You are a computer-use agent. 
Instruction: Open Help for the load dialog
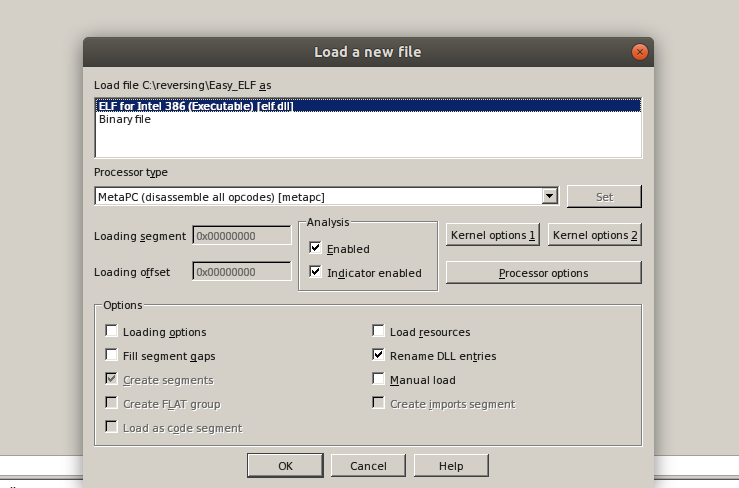[x=451, y=466]
